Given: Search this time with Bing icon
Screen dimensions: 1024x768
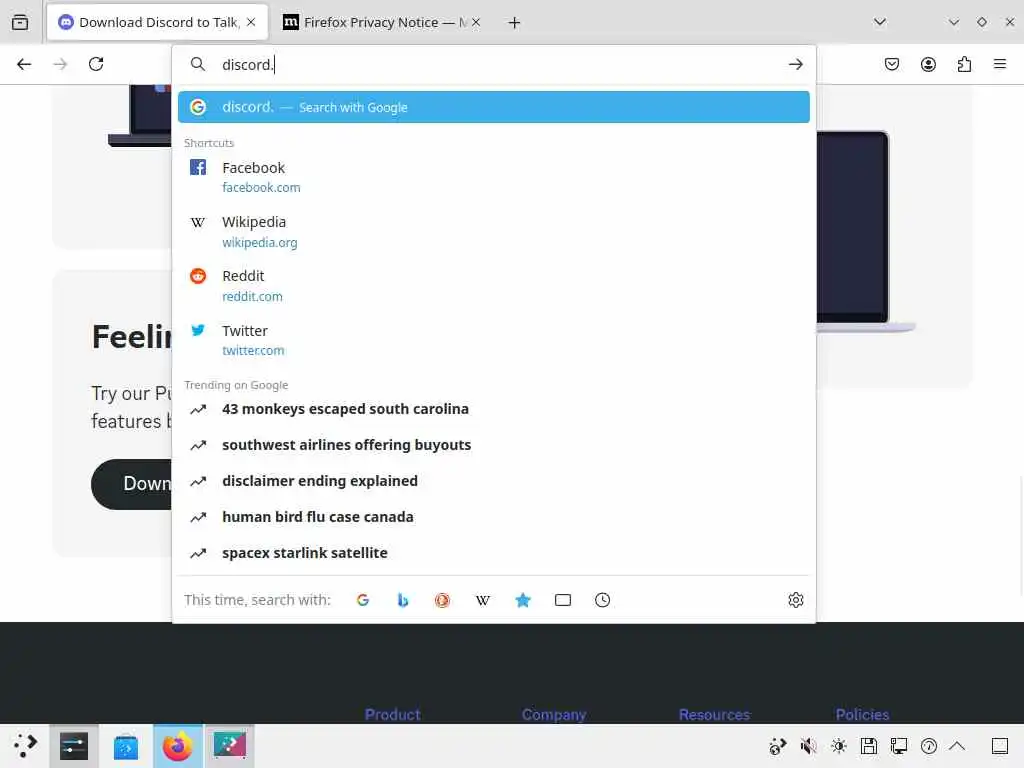Looking at the screenshot, I should pyautogui.click(x=403, y=600).
